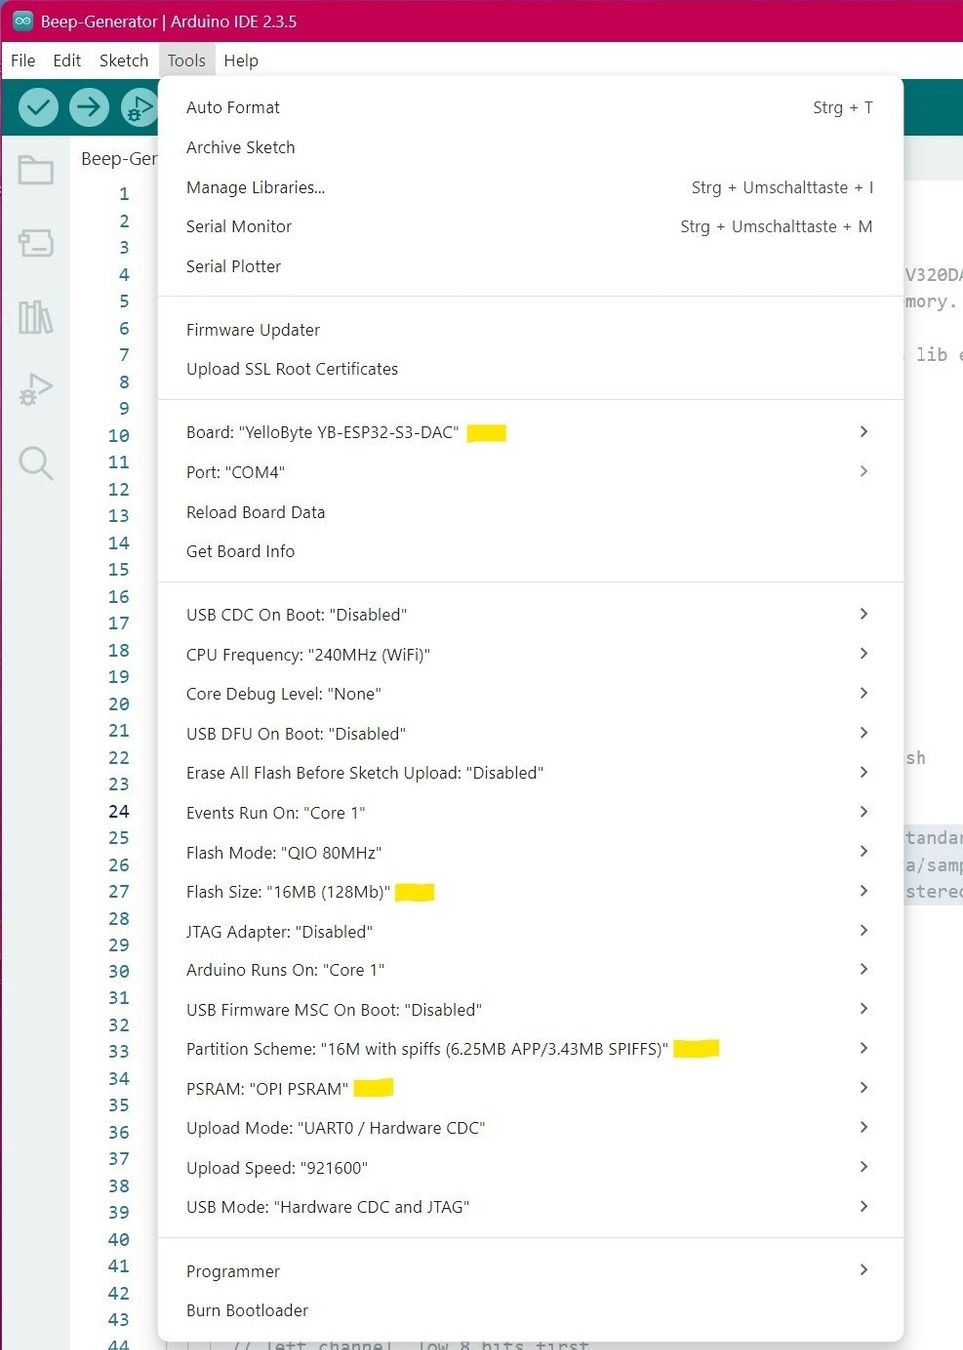Expand Upload Speed 921600 submenu

(530, 1168)
